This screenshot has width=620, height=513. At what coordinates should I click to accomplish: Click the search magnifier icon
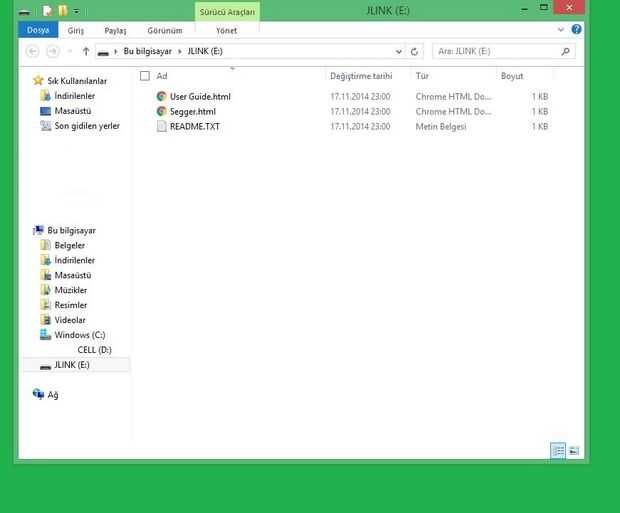(565, 51)
